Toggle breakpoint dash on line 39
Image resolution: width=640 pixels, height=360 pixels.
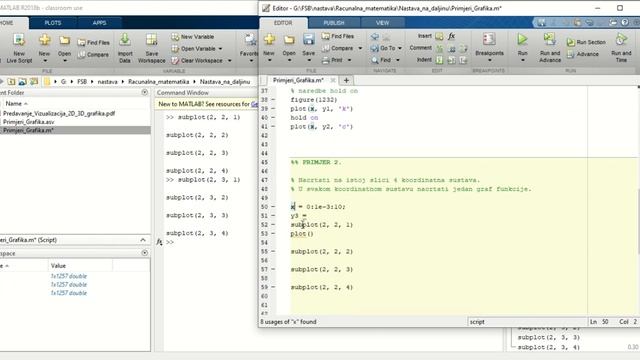(273, 109)
